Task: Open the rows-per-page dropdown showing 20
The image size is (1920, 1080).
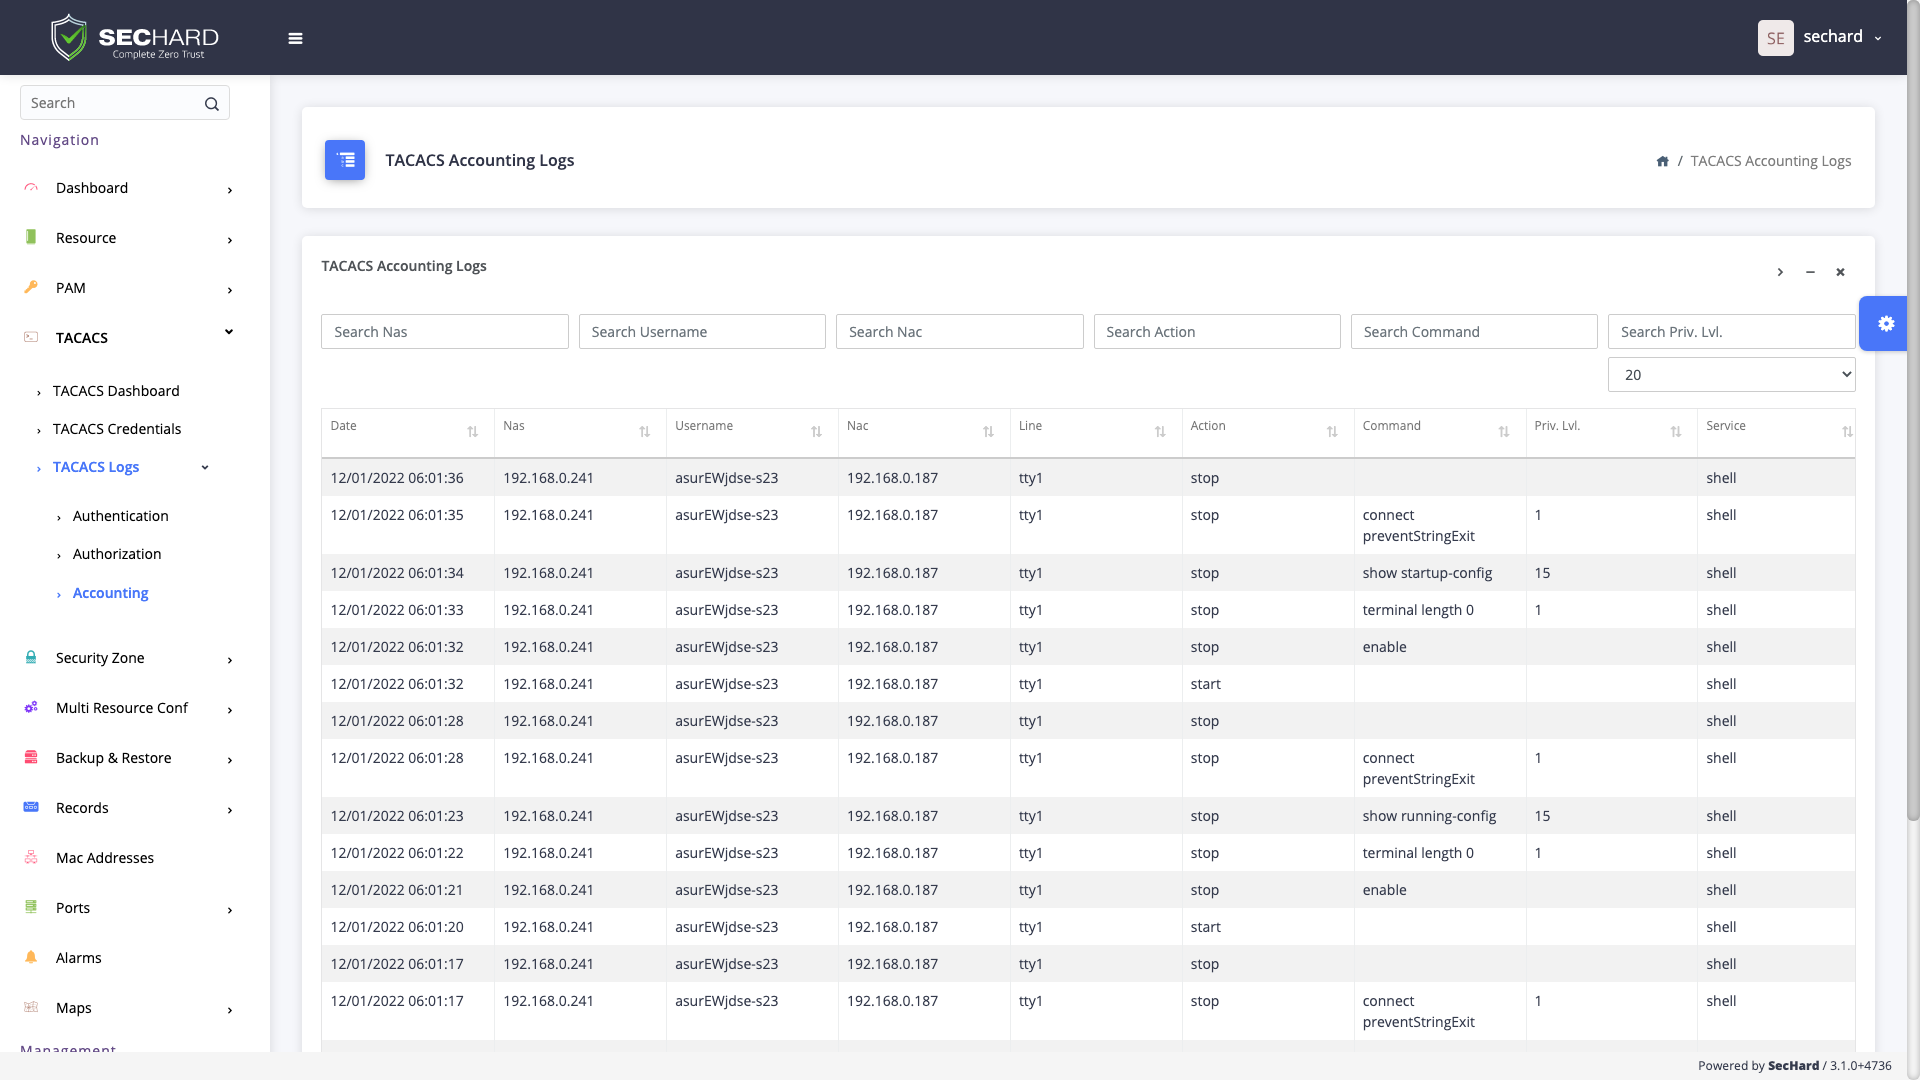Action: pos(1731,375)
